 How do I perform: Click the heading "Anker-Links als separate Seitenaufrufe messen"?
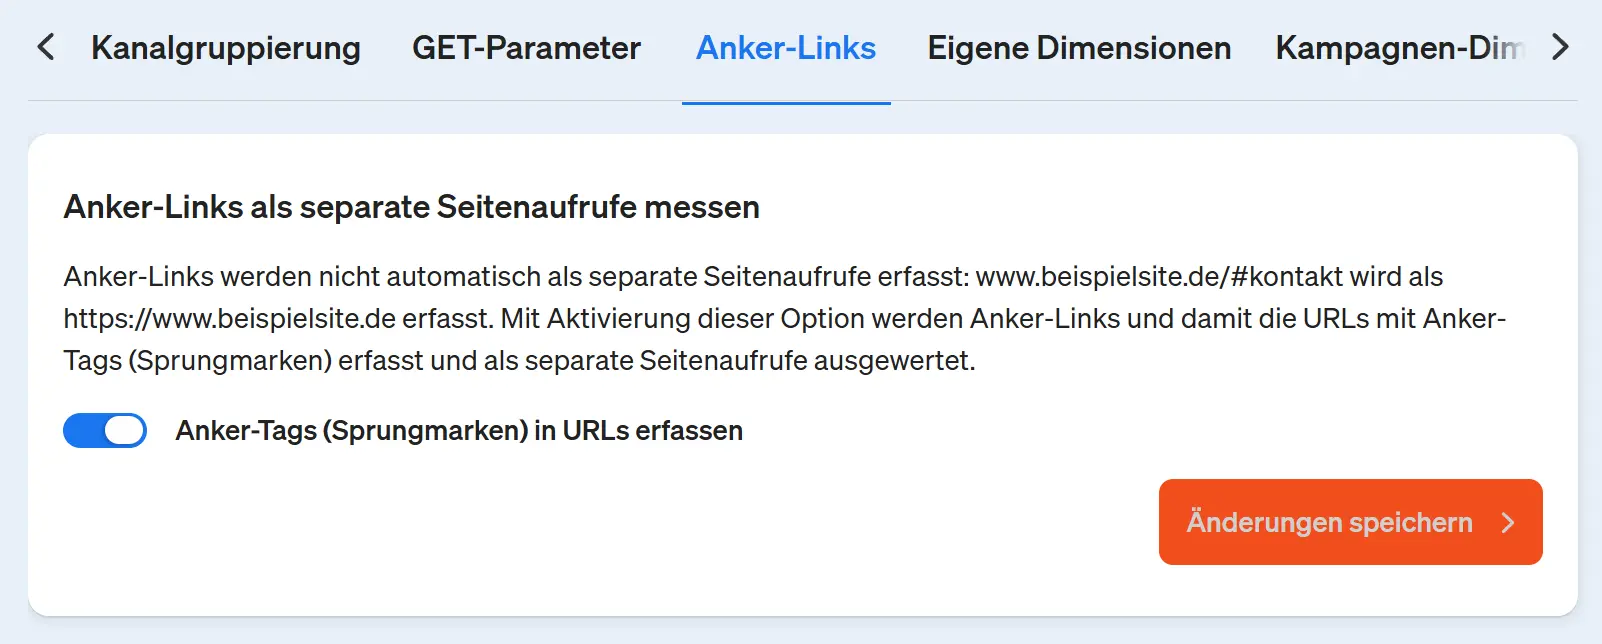point(411,207)
